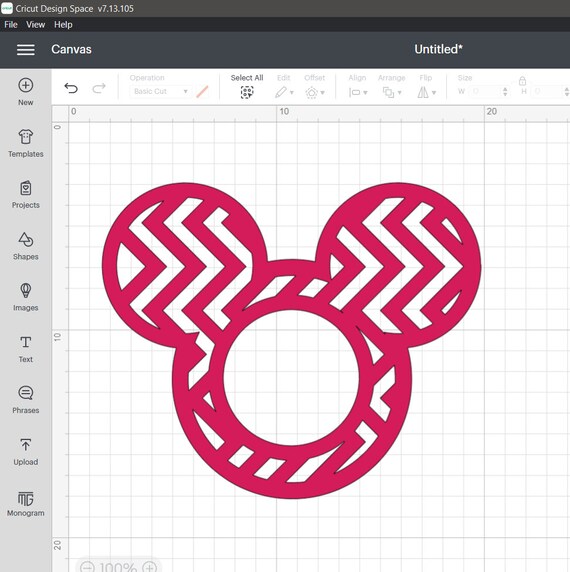Click the Canvas heading label
This screenshot has height=572, width=570.
pos(71,49)
